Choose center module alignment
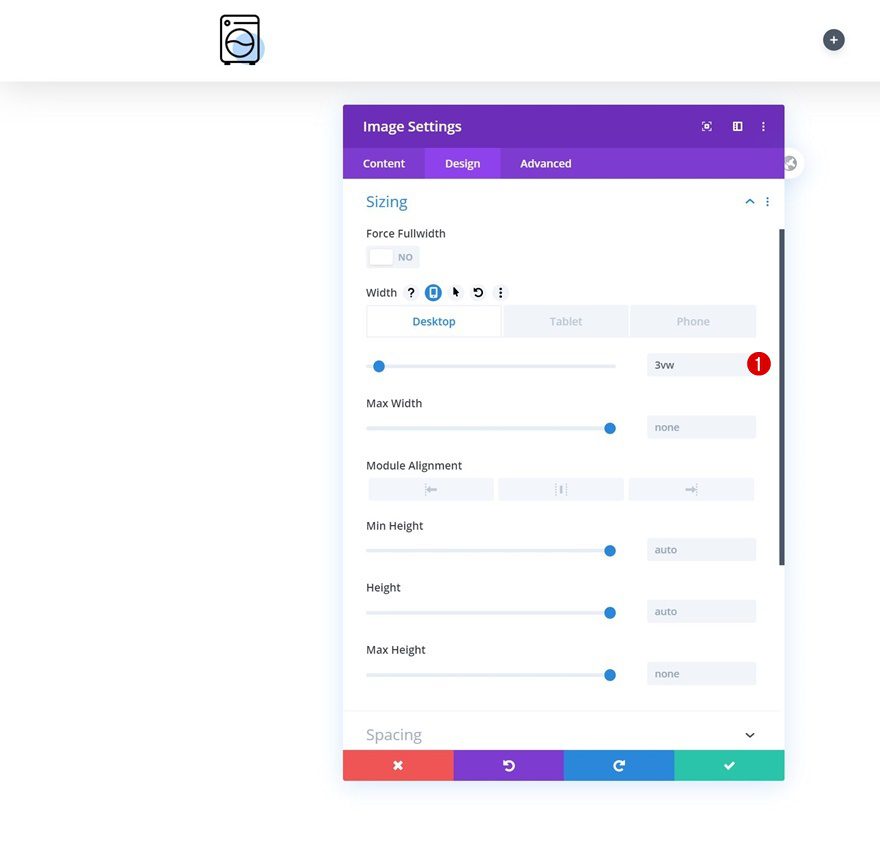The height and width of the screenshot is (848, 880). click(561, 489)
